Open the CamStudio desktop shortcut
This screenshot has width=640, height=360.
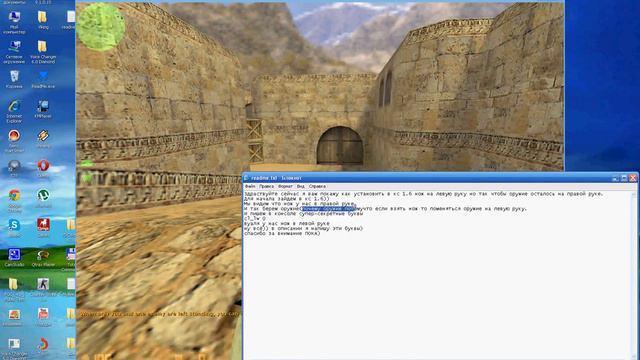[x=14, y=258]
